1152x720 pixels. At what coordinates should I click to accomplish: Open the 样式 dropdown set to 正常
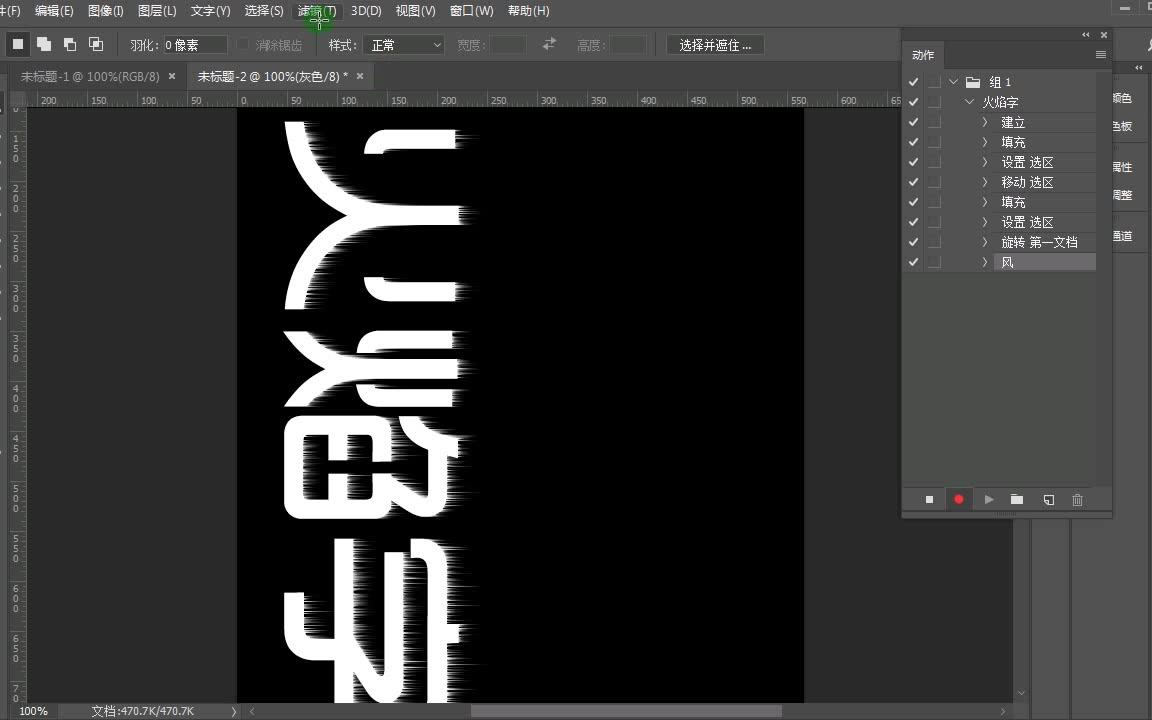[404, 44]
